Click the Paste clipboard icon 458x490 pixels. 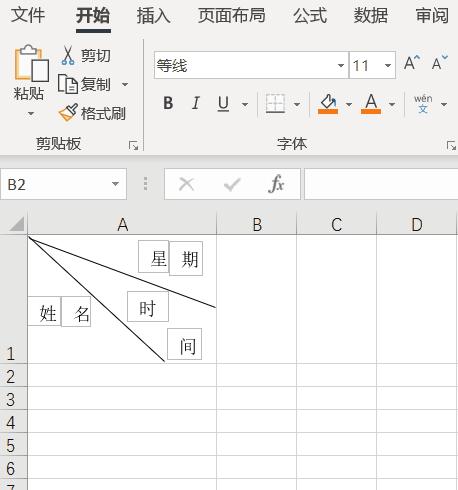coord(31,63)
